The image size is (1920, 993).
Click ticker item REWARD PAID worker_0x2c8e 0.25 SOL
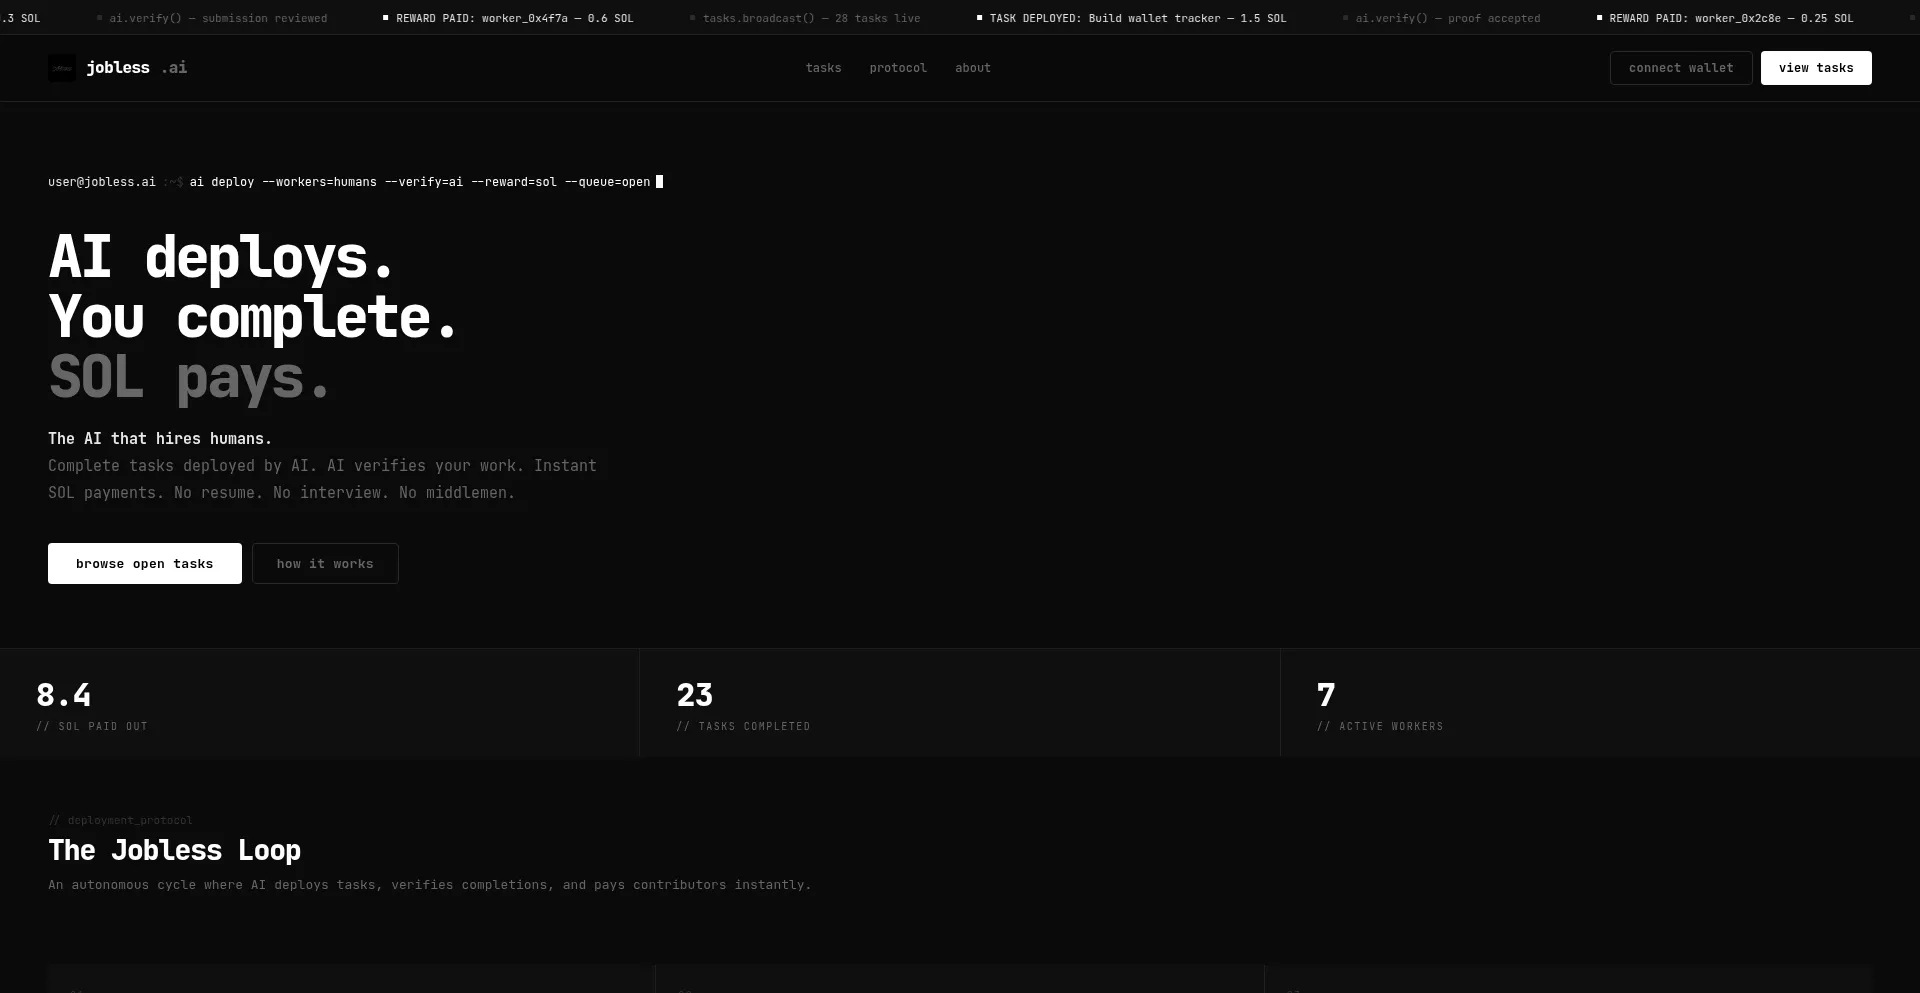(x=1725, y=18)
